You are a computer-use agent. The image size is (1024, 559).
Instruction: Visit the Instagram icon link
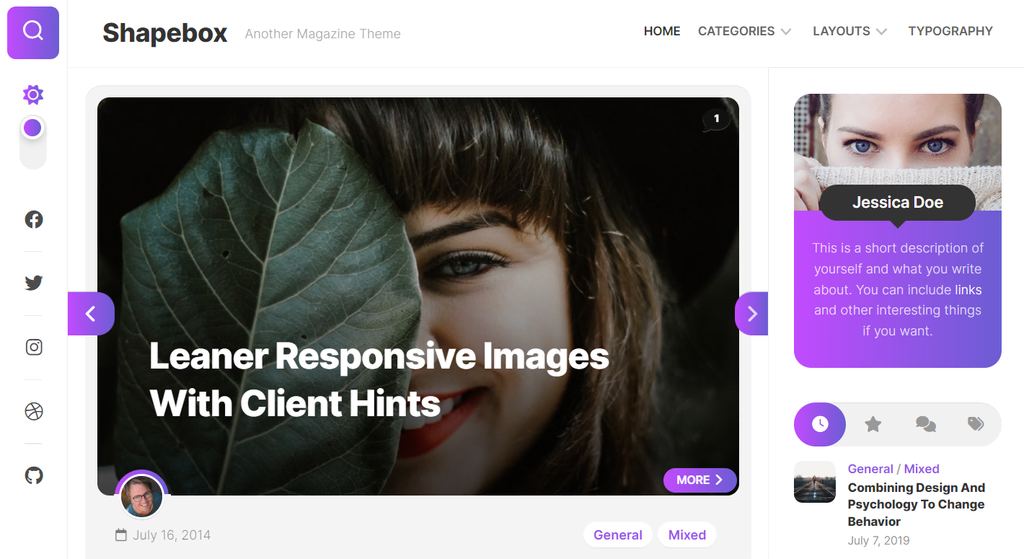[x=34, y=347]
